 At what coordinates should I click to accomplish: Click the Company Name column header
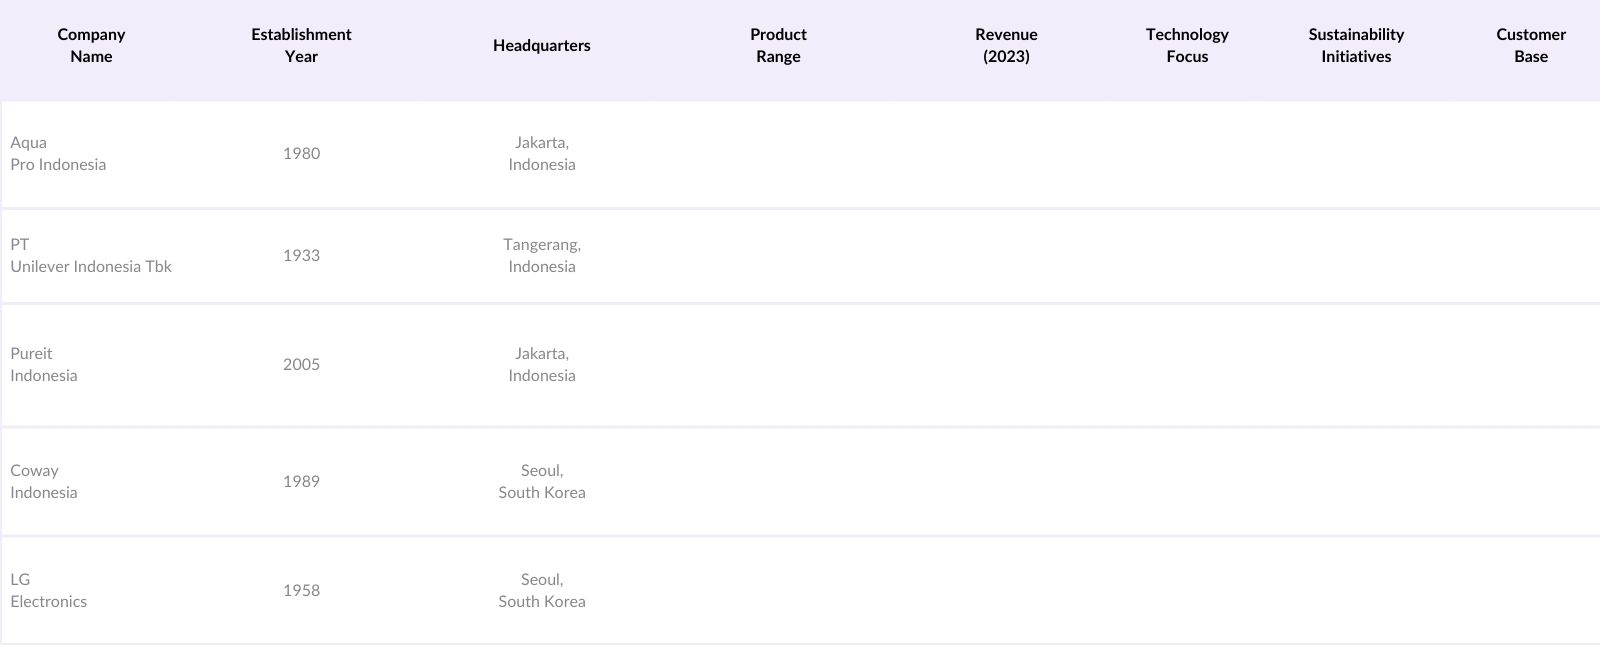pyautogui.click(x=91, y=46)
